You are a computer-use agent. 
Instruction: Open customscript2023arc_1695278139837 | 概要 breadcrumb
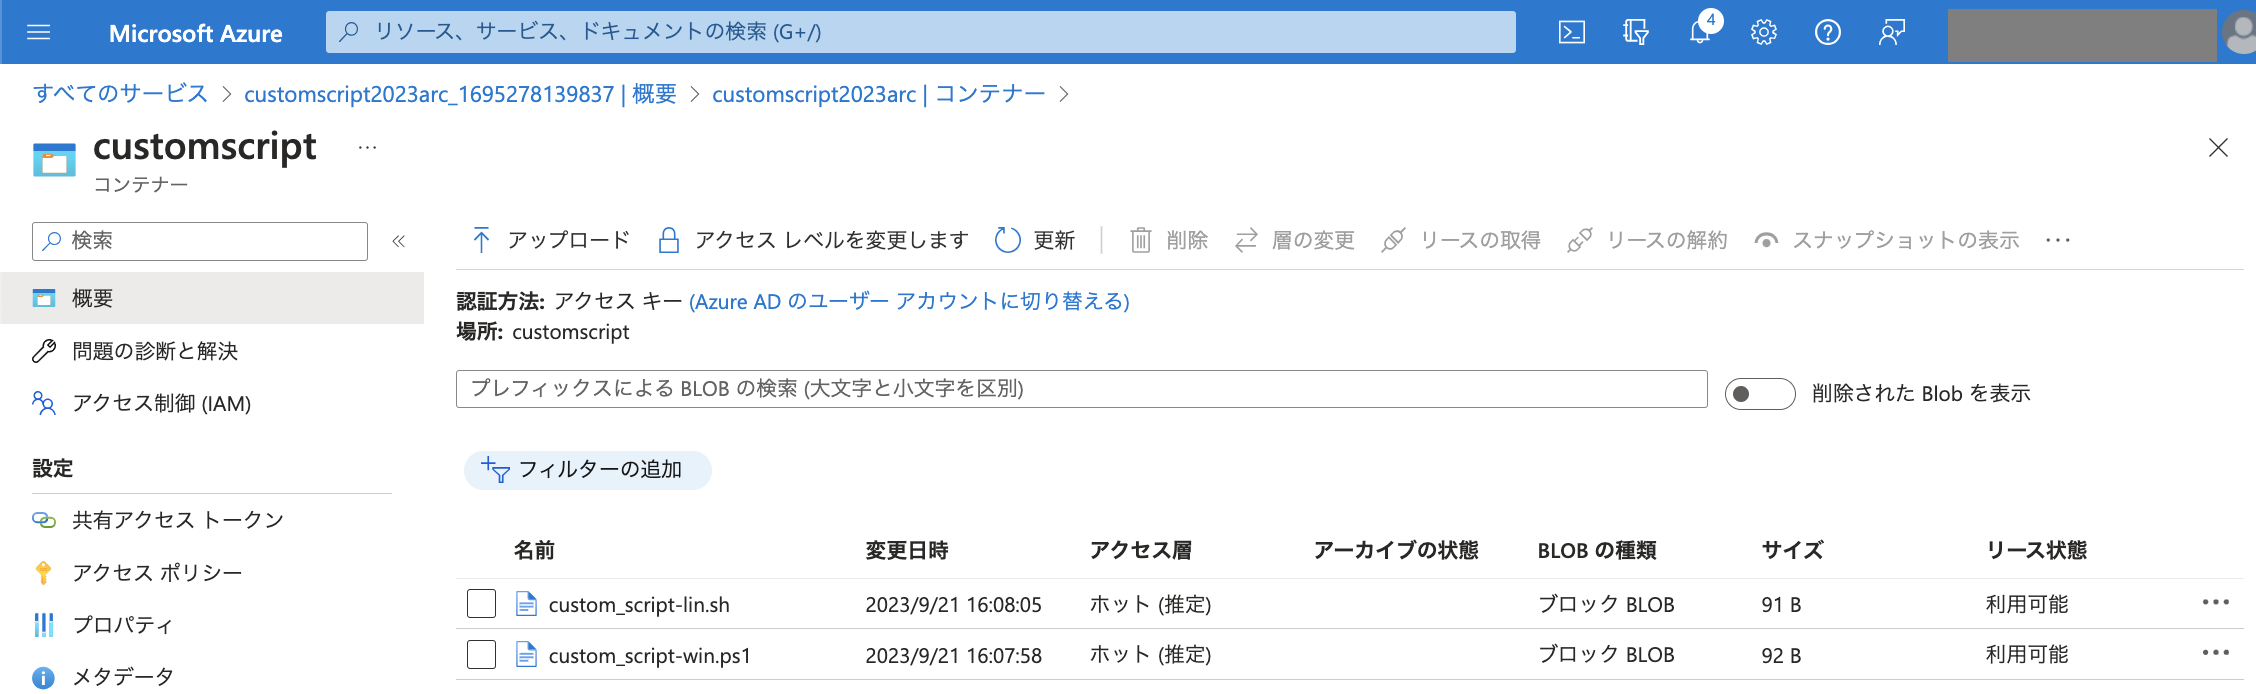[460, 94]
